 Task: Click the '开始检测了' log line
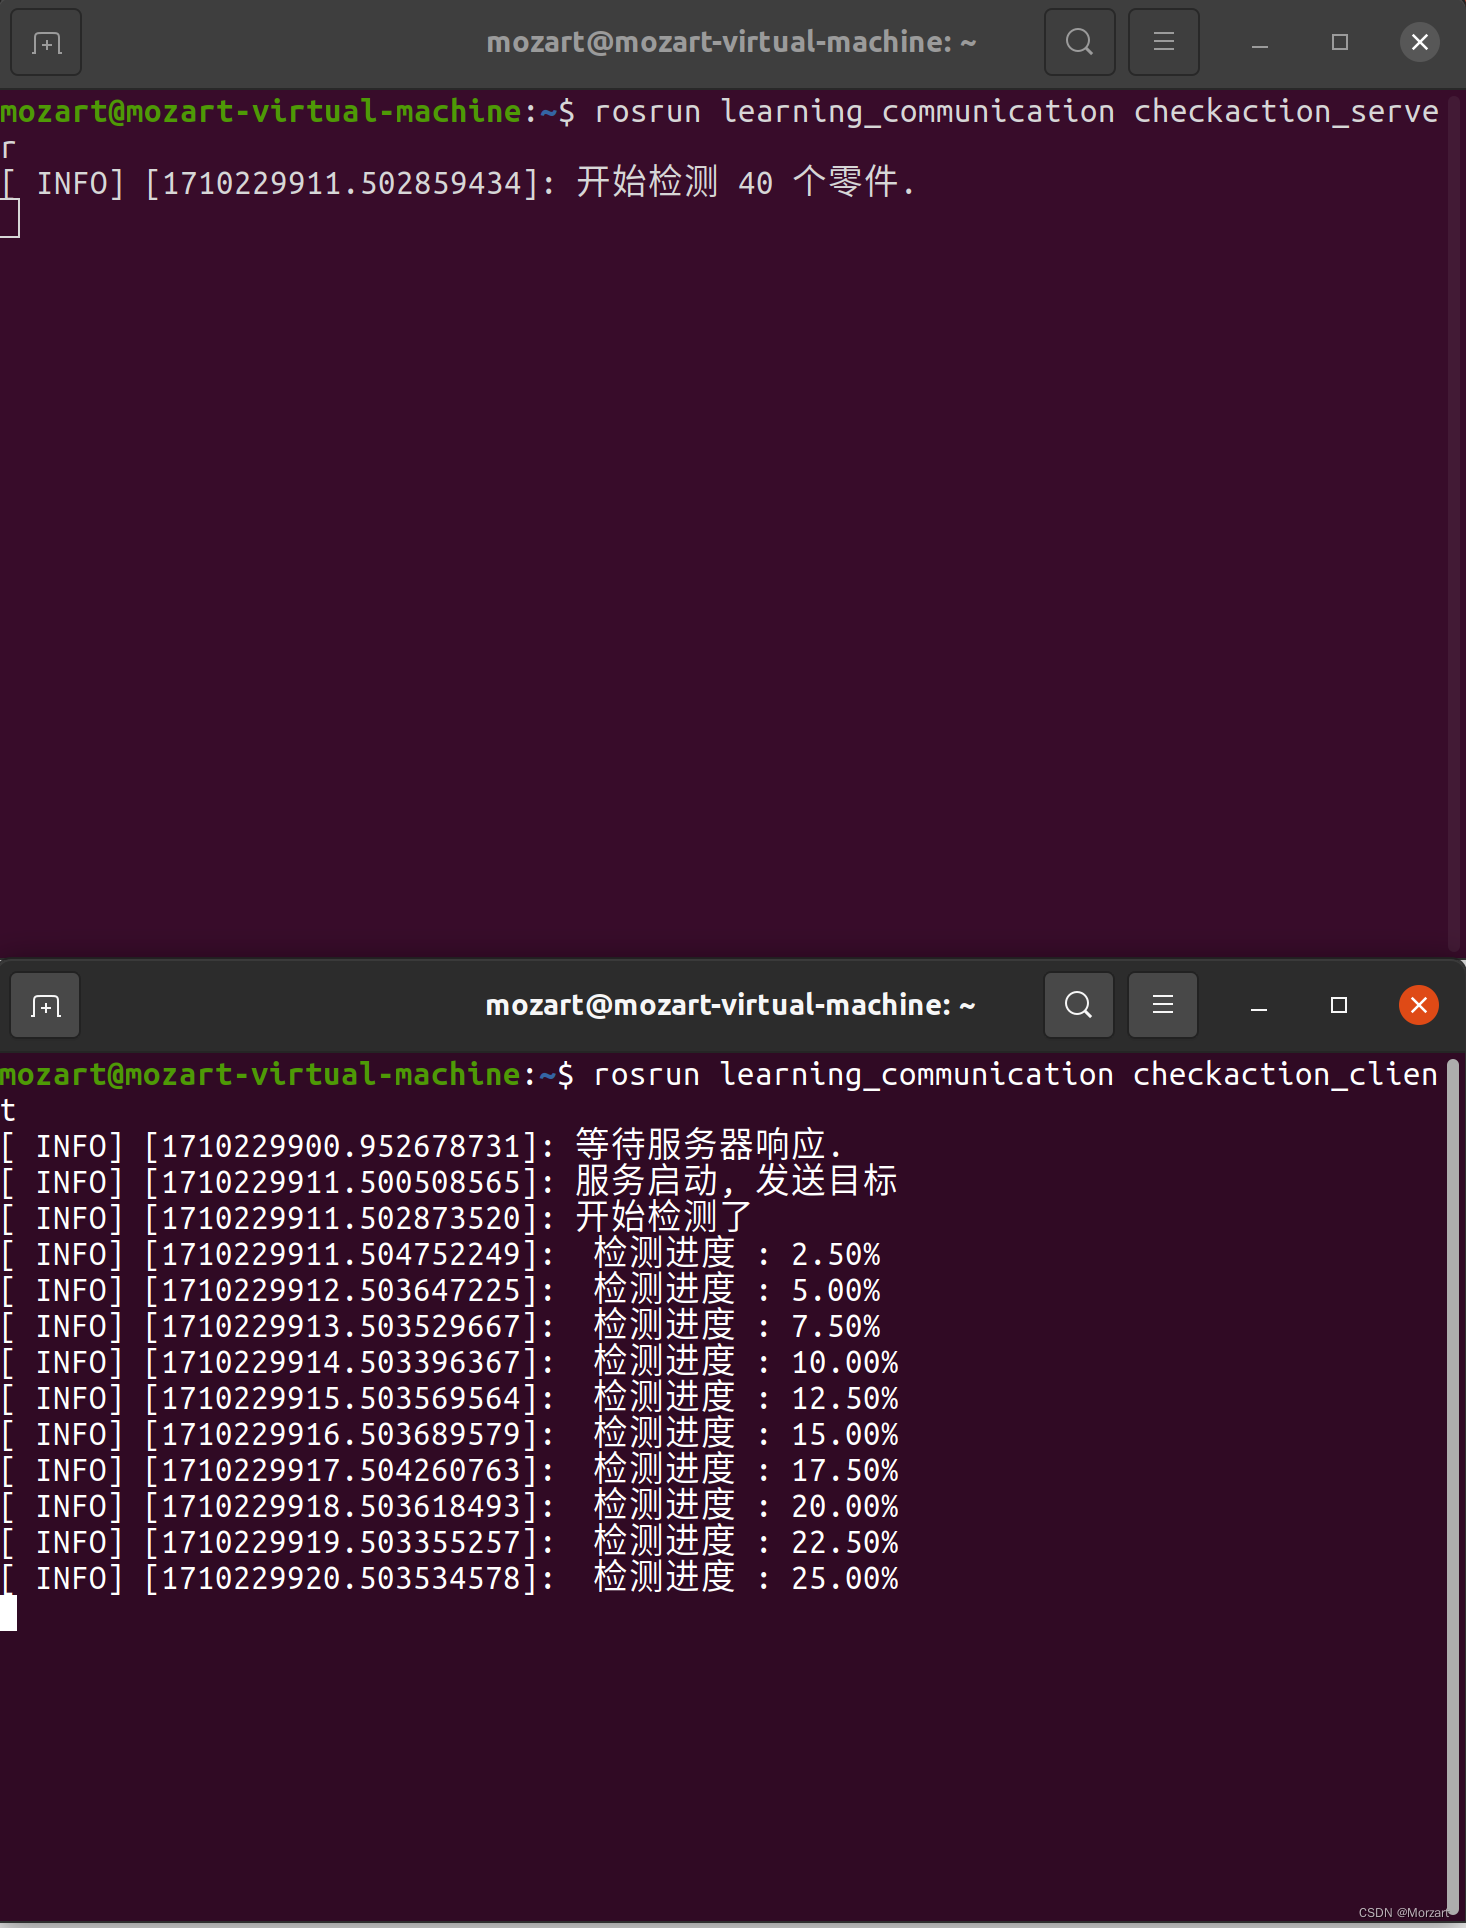(x=377, y=1218)
